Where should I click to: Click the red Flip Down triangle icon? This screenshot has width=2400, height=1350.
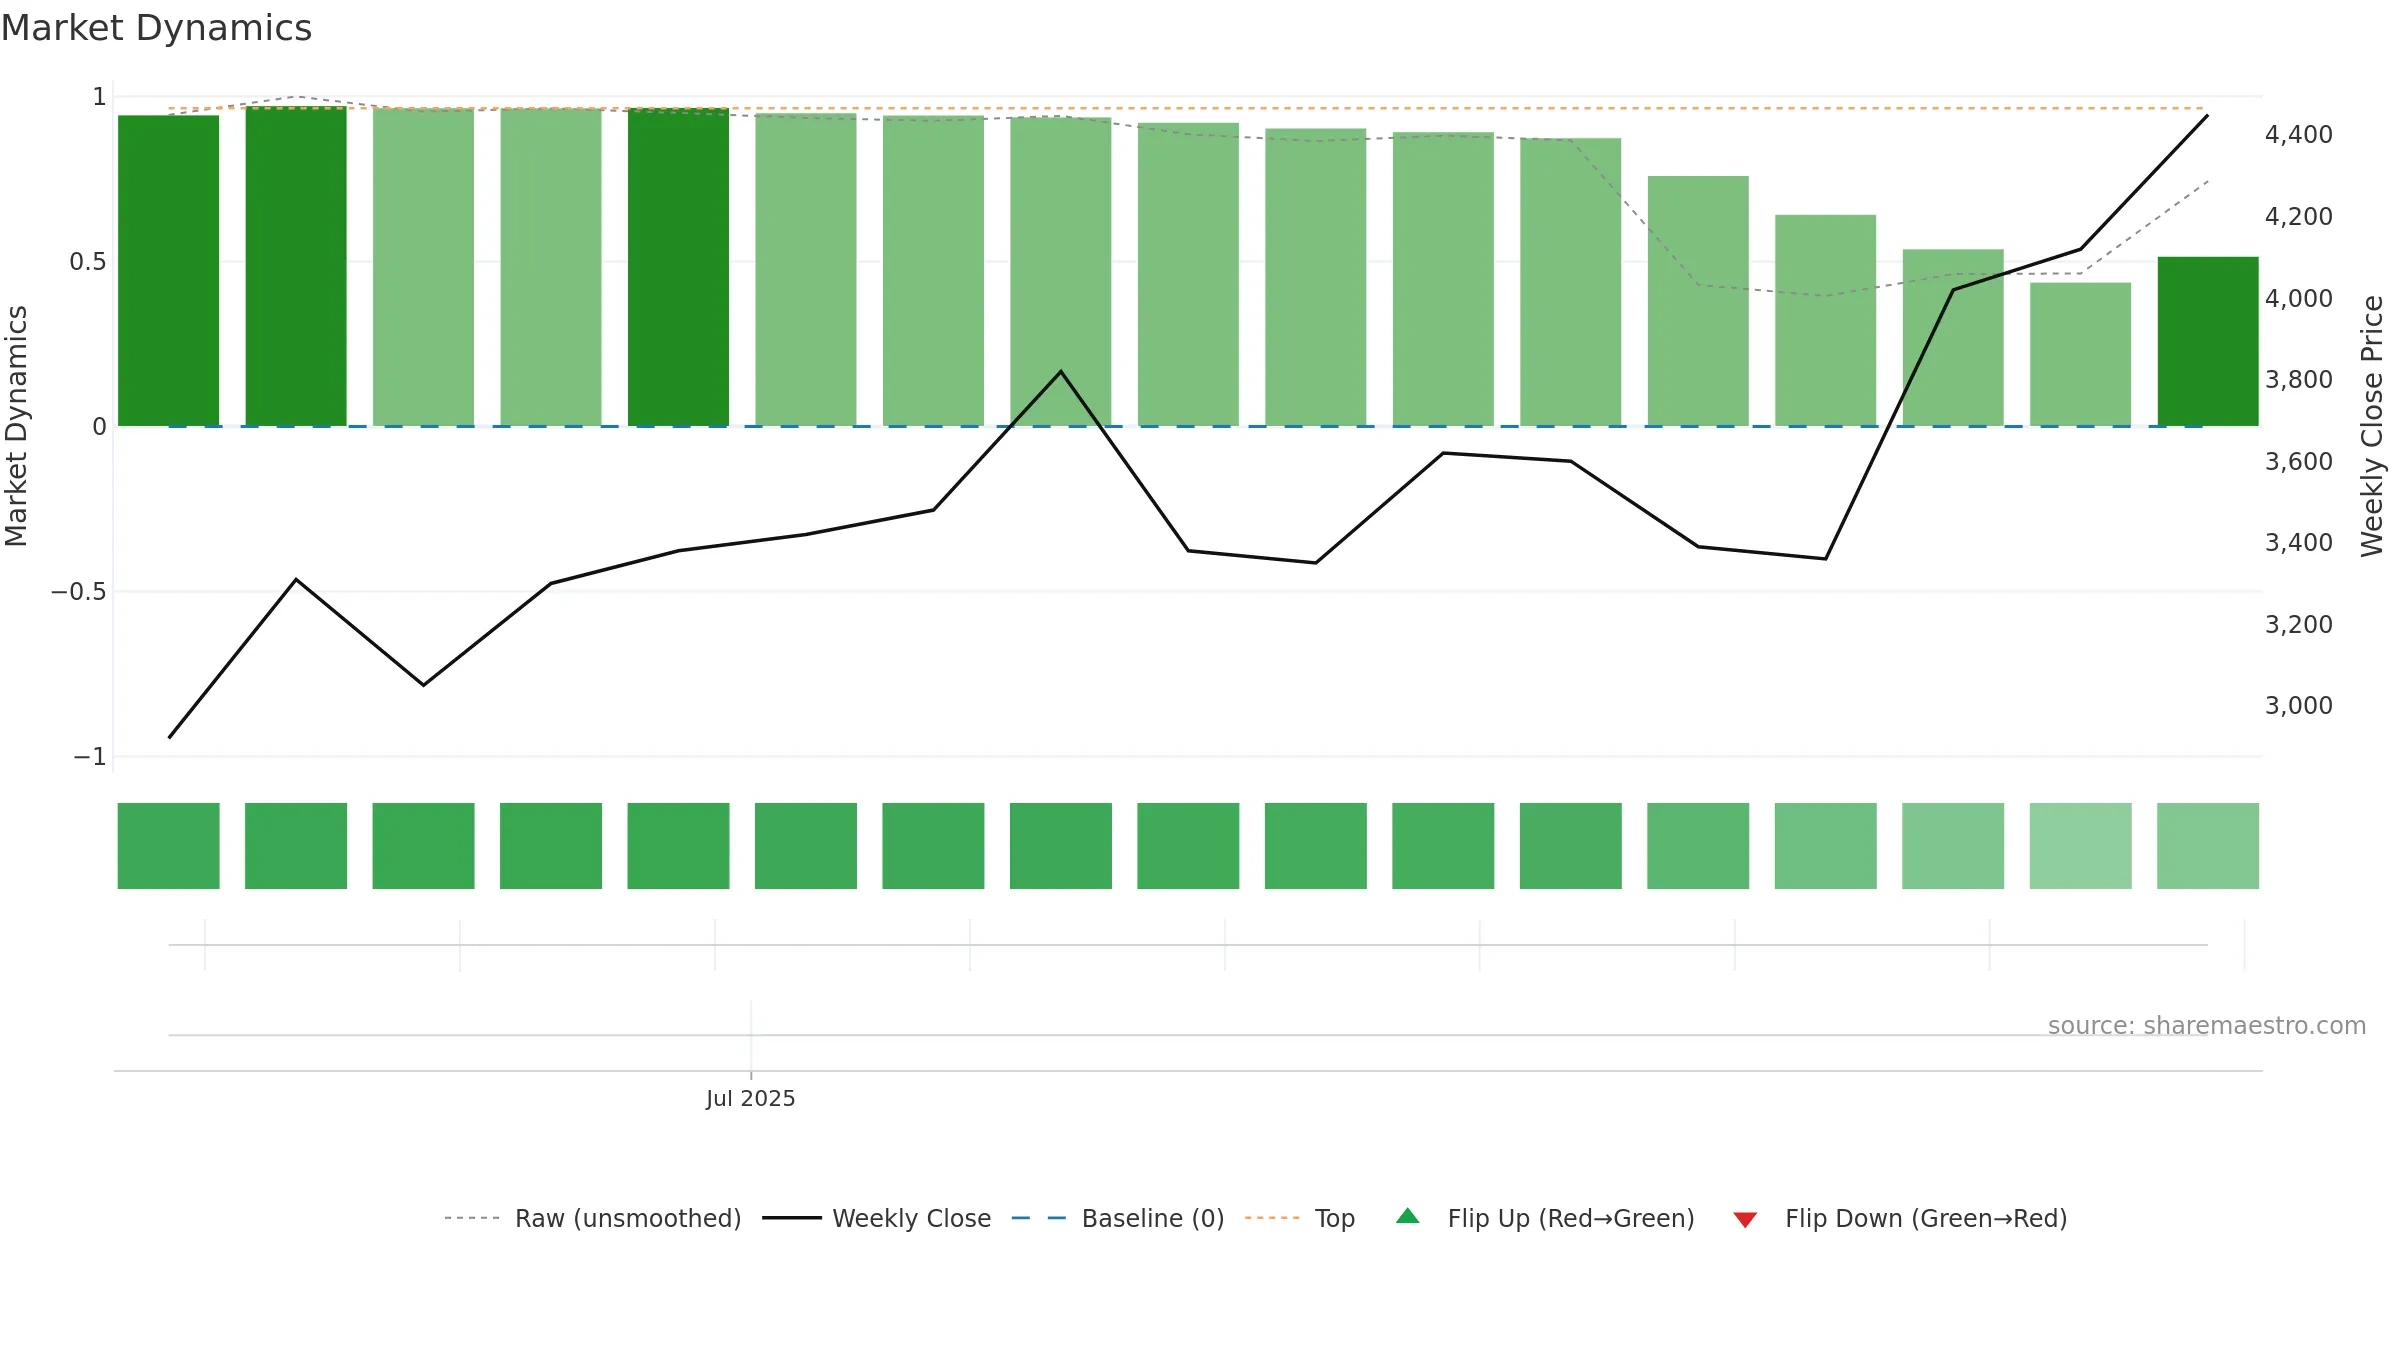[x=1745, y=1220]
